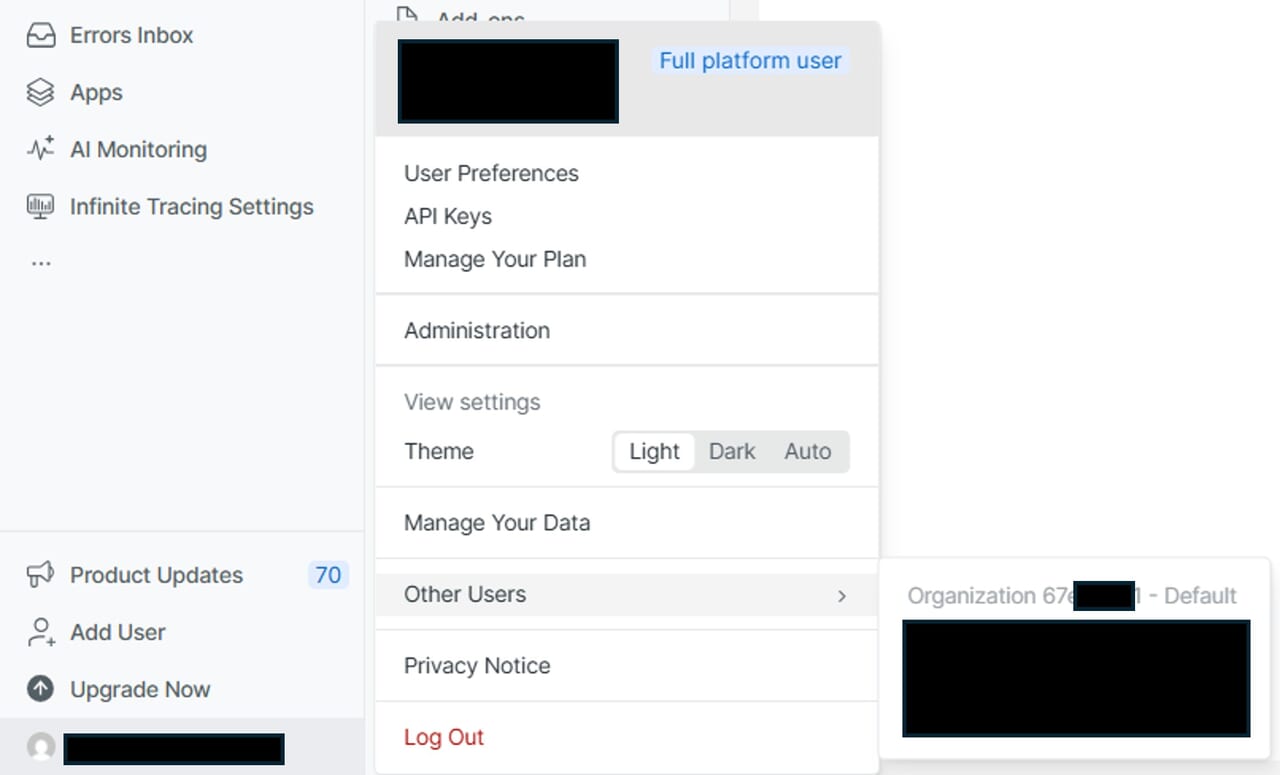This screenshot has width=1280, height=775.
Task: Switch theme to Light
Action: [x=654, y=452]
